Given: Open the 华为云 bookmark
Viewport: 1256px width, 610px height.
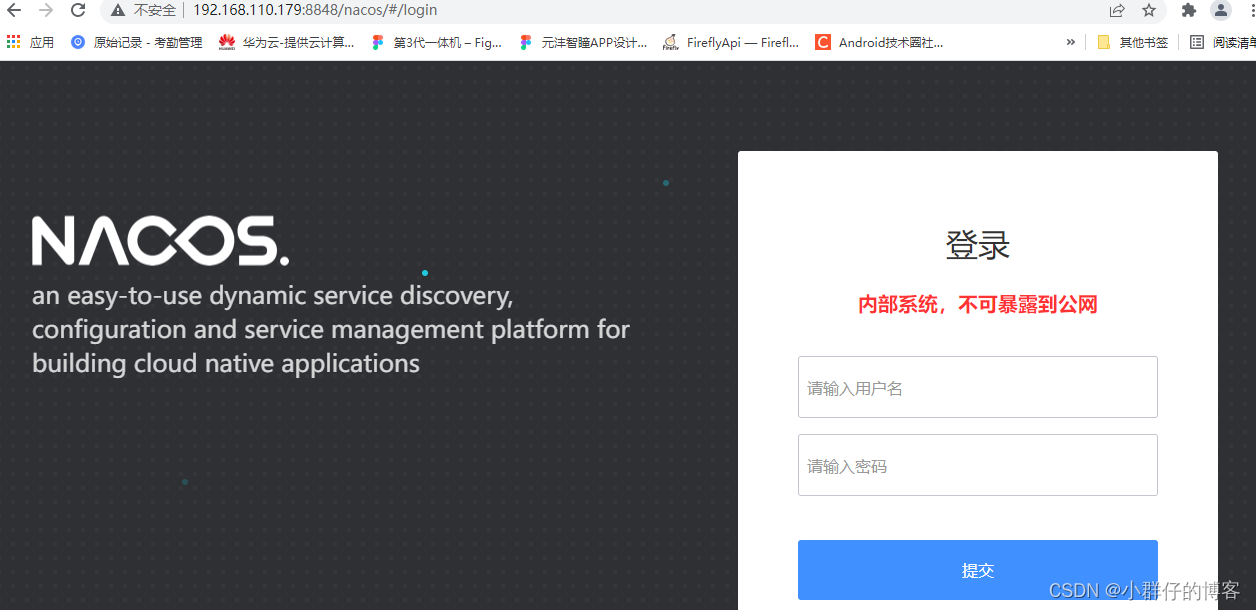Looking at the screenshot, I should [286, 42].
